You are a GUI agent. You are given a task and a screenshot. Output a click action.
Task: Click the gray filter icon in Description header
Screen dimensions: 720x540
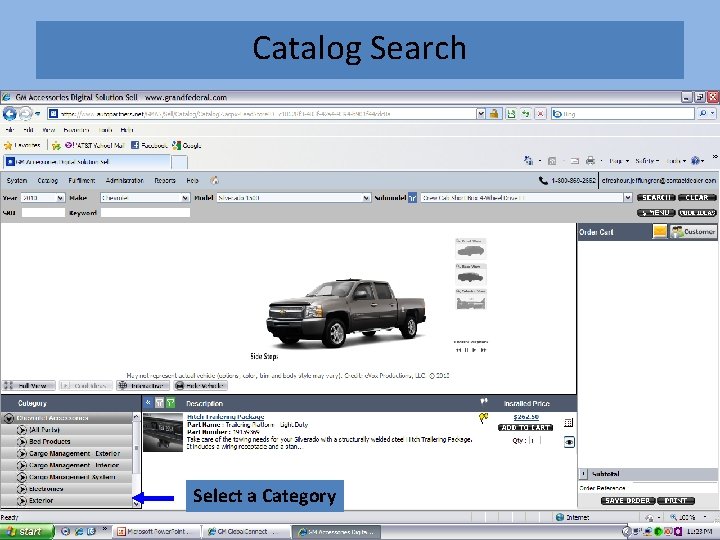(159, 403)
